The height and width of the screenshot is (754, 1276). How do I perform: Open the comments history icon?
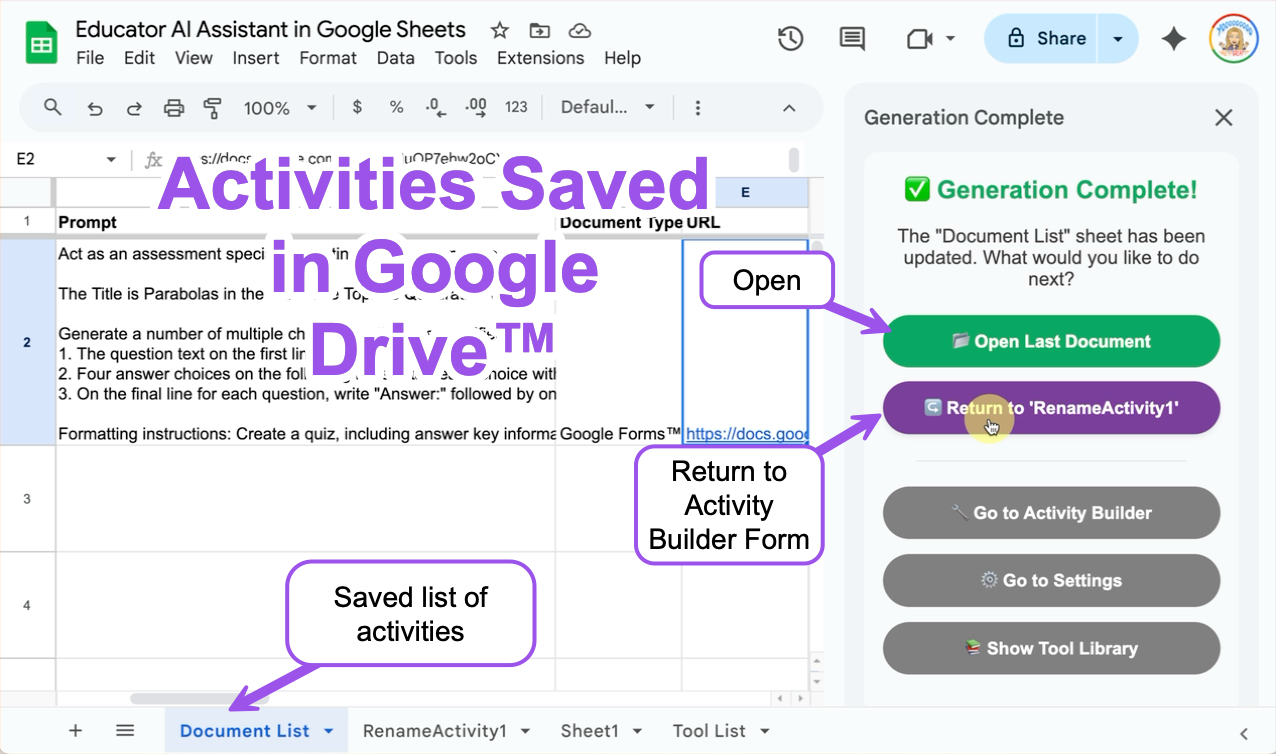pyautogui.click(x=852, y=39)
